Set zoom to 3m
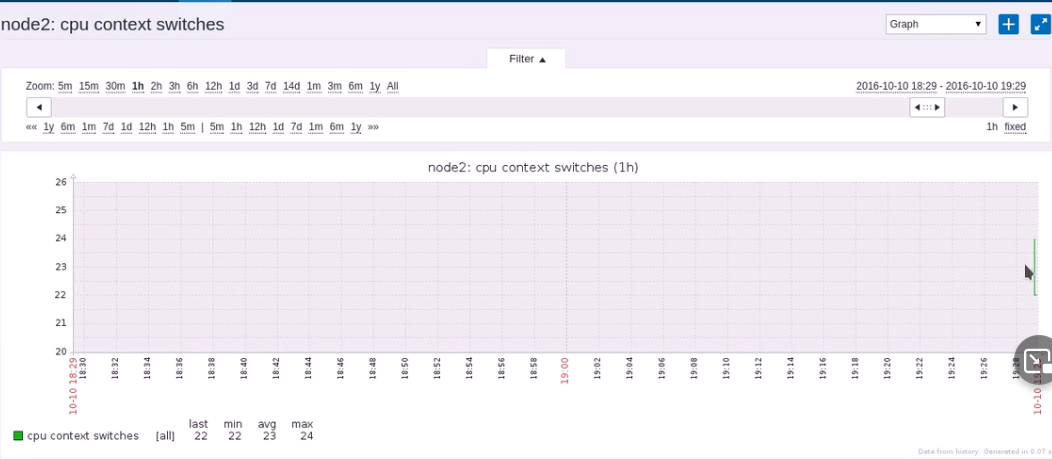This screenshot has width=1052, height=459. pyautogui.click(x=334, y=87)
